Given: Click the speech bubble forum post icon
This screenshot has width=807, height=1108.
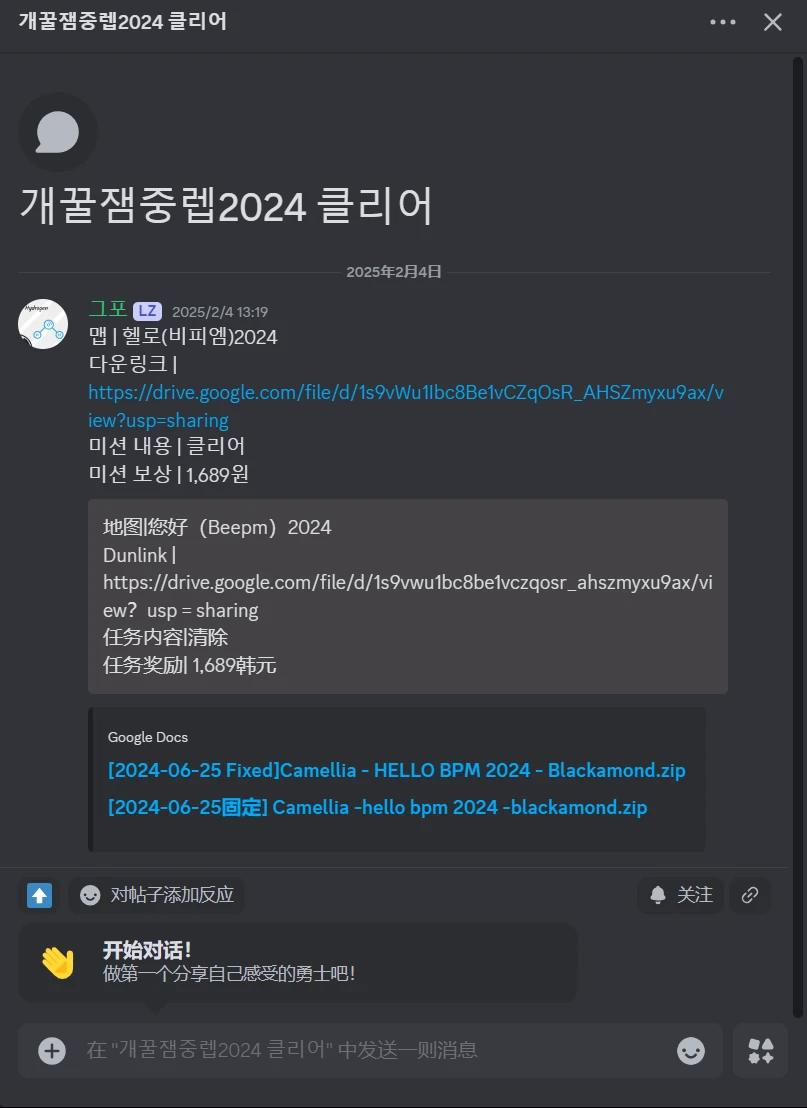Looking at the screenshot, I should coord(57,132).
